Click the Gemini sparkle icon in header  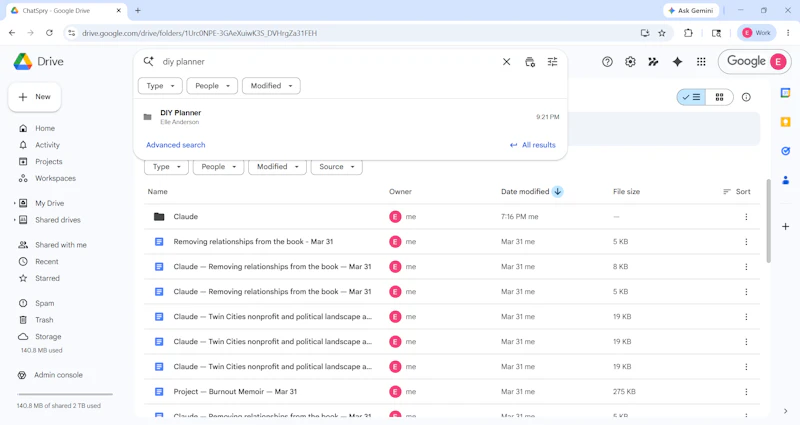point(677,62)
